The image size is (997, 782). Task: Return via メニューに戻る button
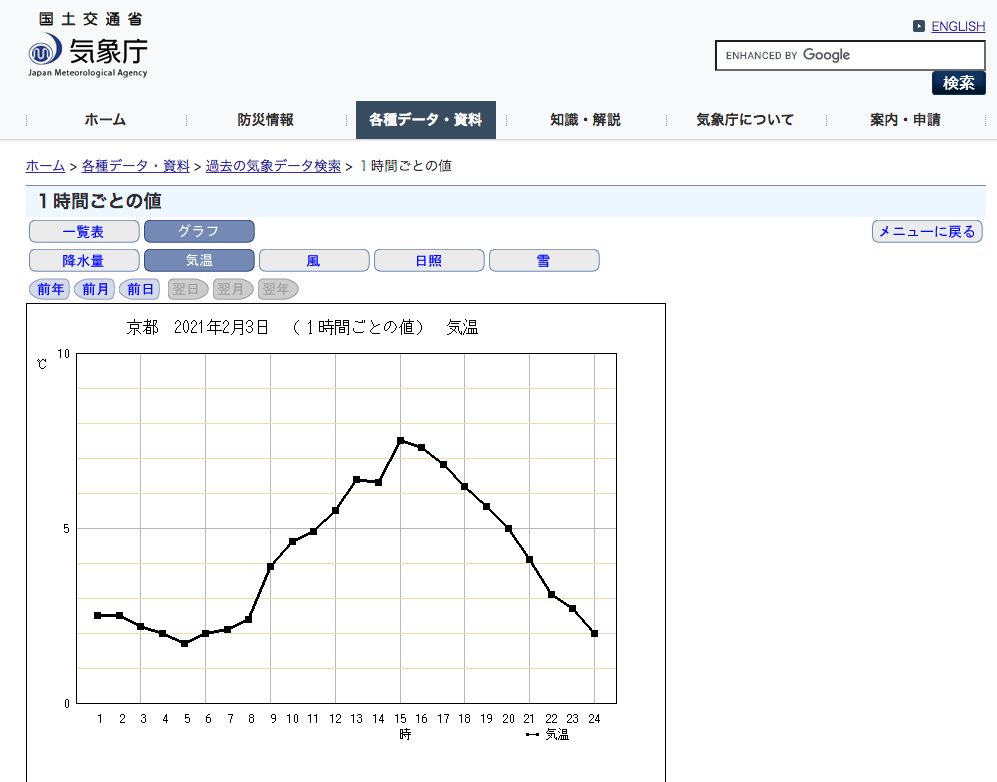(x=926, y=232)
